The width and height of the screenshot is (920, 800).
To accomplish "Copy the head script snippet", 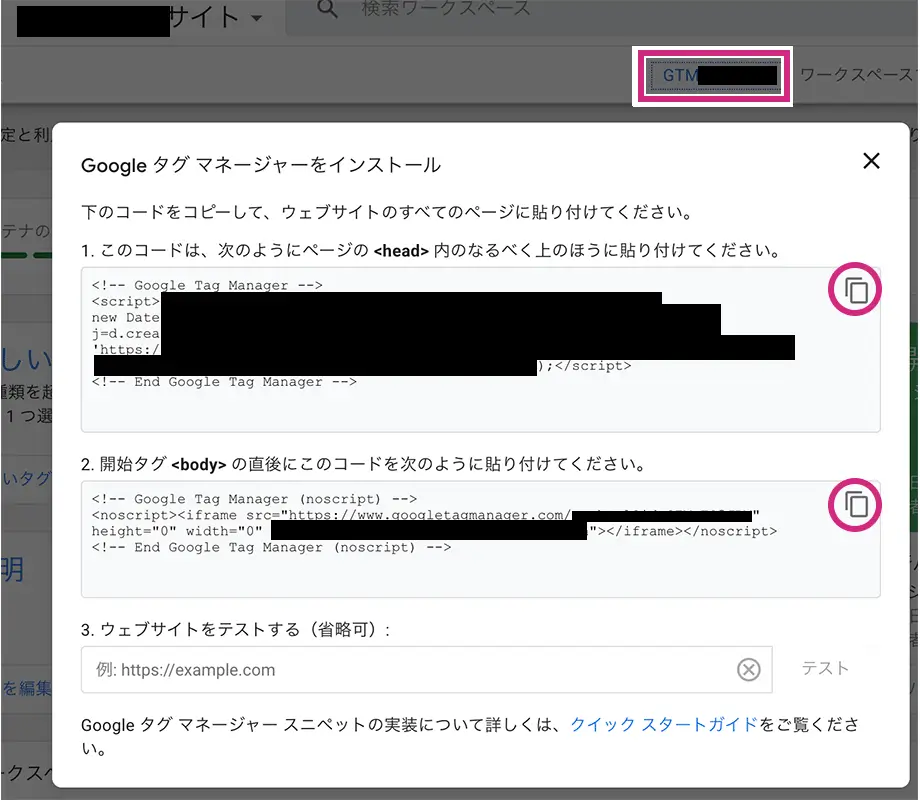I will (856, 291).
